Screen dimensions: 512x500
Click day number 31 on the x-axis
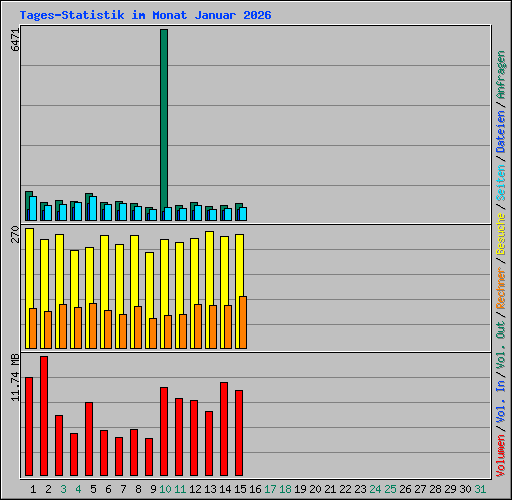tap(480, 489)
